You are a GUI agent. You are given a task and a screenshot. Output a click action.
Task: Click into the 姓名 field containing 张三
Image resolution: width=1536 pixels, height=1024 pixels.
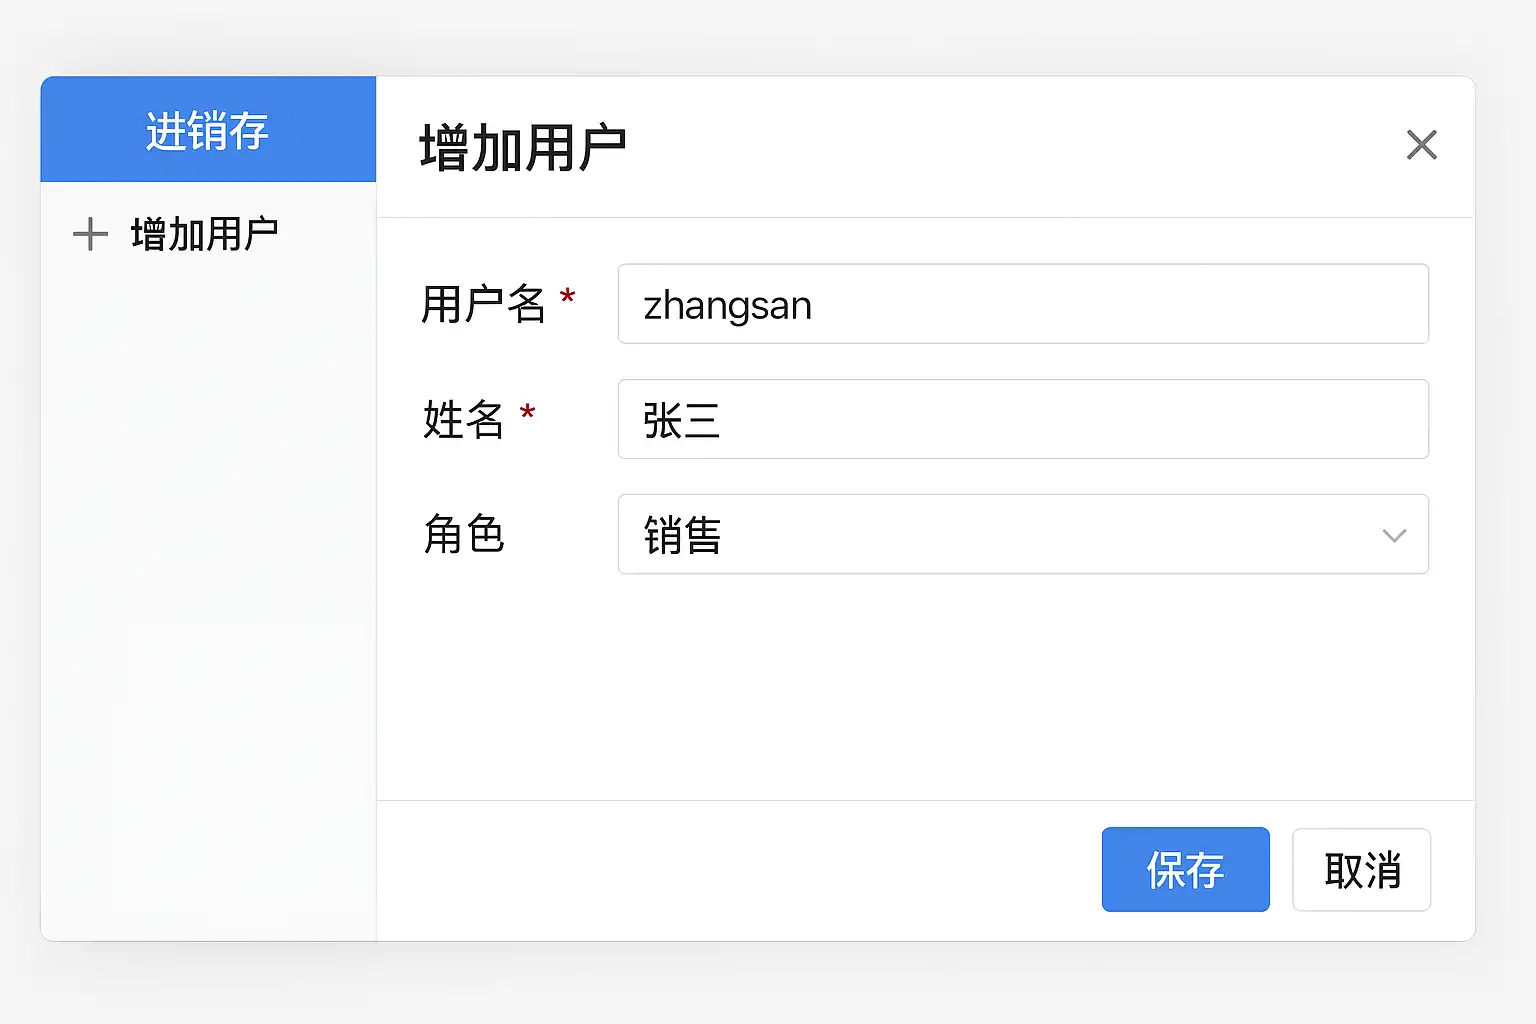click(x=1022, y=419)
